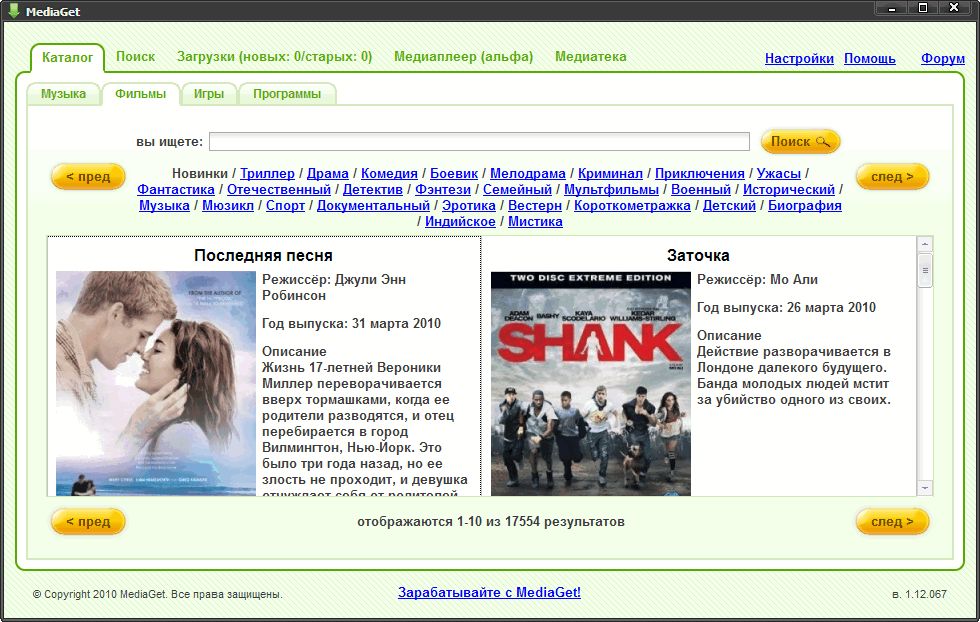This screenshot has width=980, height=622.
Task: Filter by Детектив genre
Action: (x=372, y=189)
